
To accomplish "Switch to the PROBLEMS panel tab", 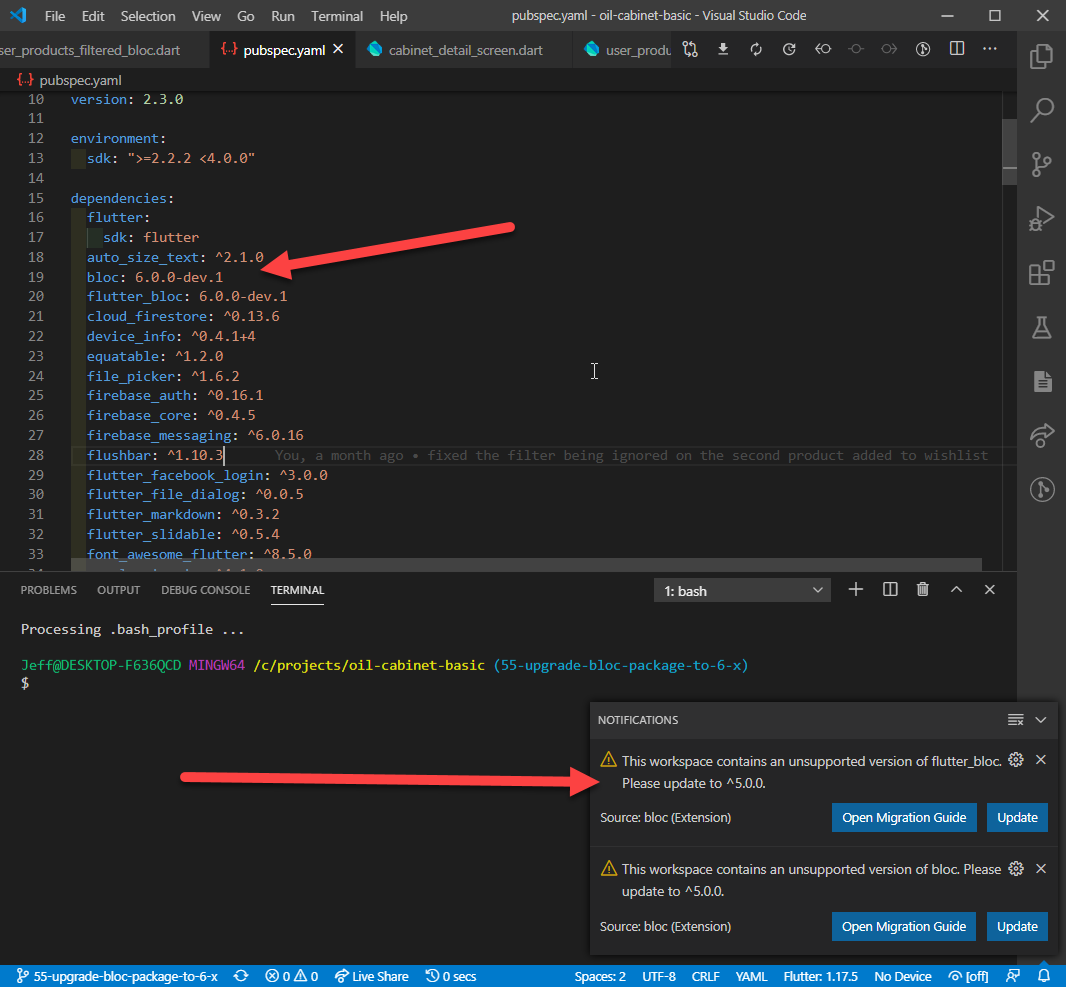I will point(48,590).
